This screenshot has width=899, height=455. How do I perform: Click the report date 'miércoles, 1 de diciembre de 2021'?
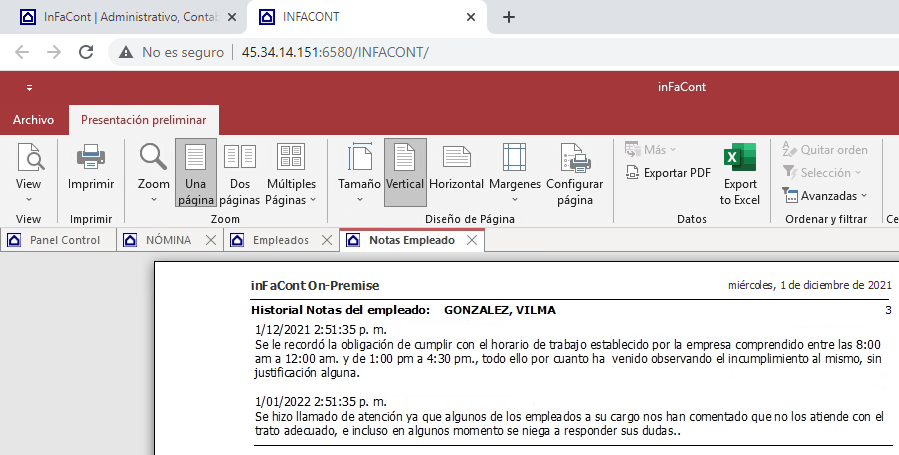pyautogui.click(x=810, y=285)
